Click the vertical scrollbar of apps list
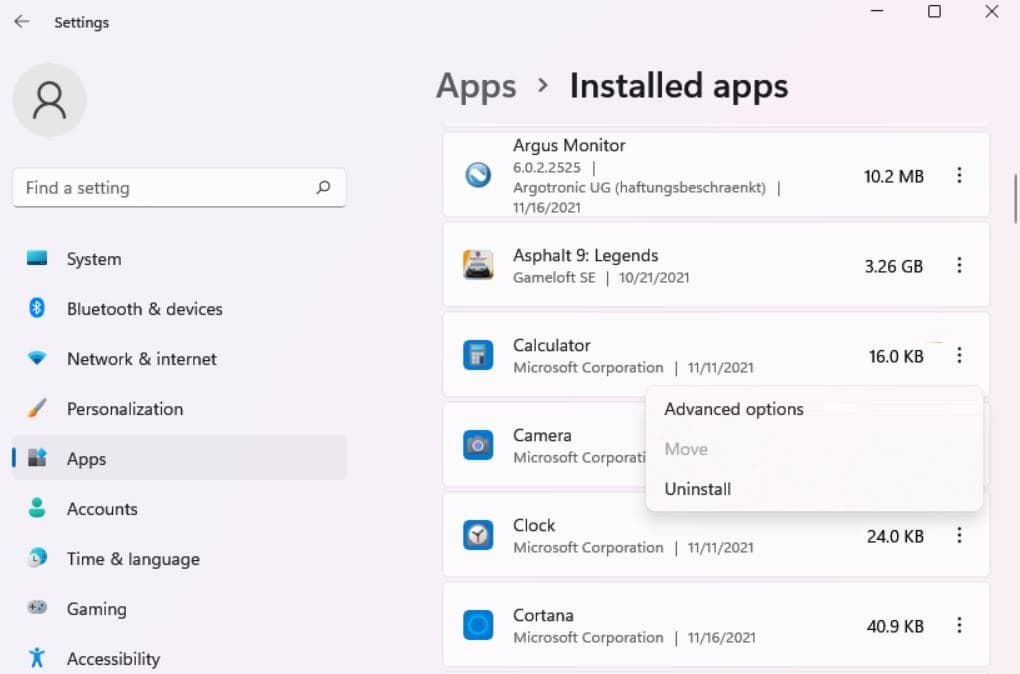The image size is (1020, 674). [1016, 199]
